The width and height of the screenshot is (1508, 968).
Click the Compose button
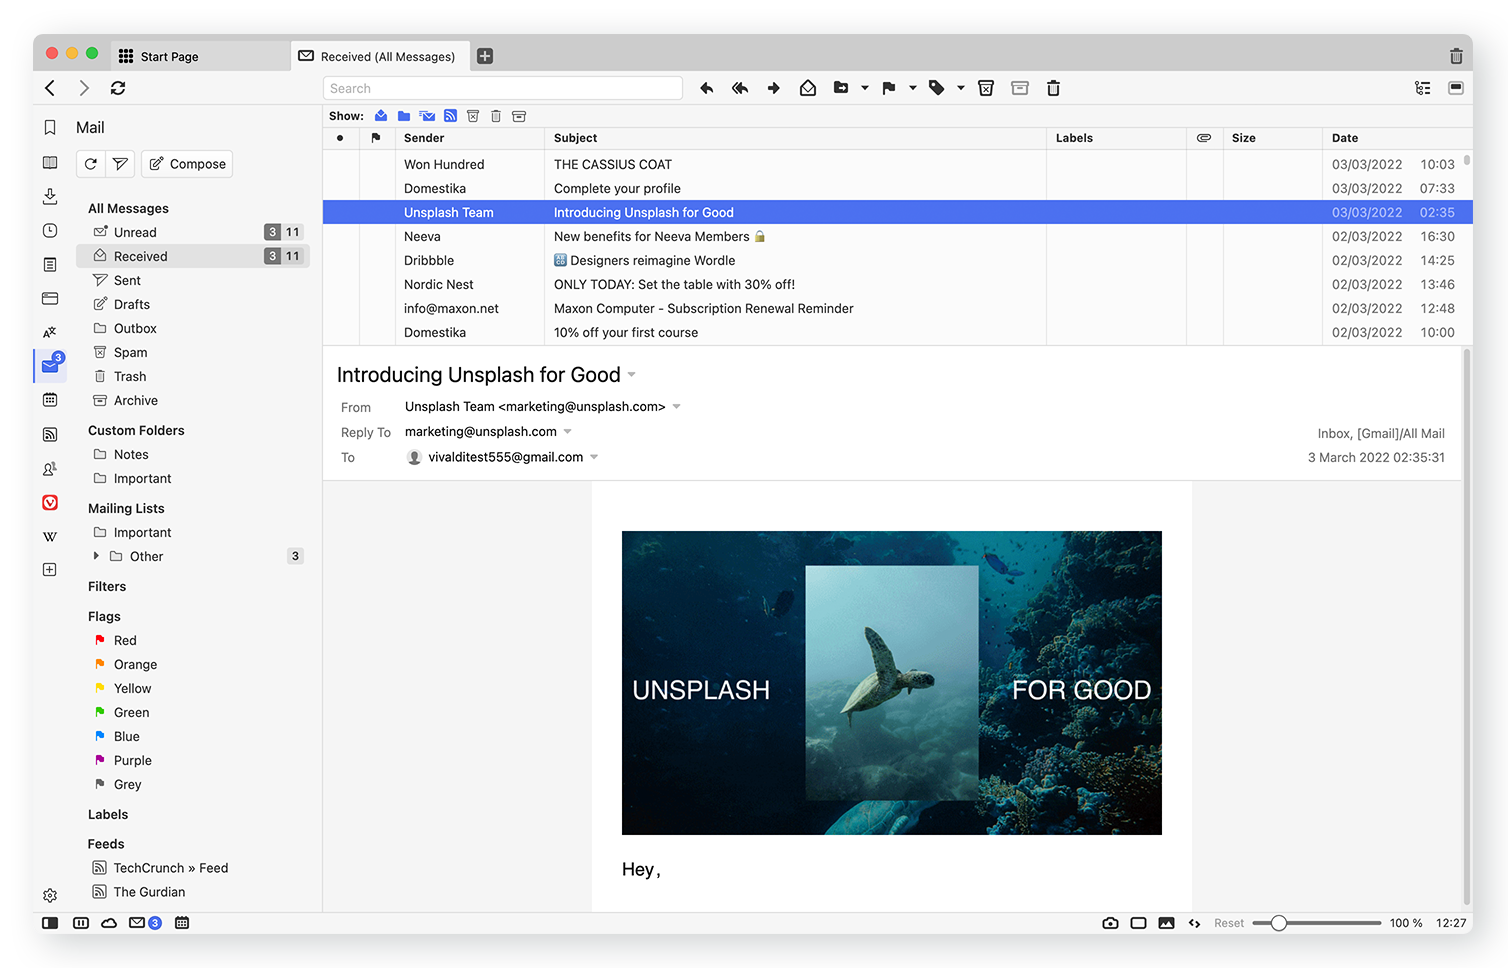coord(187,164)
